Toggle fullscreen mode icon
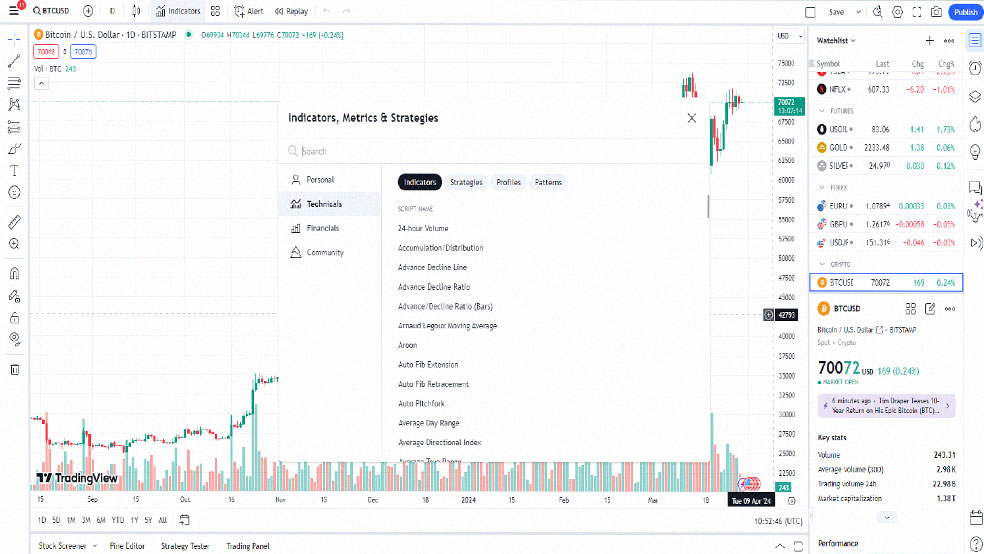Image resolution: width=984 pixels, height=554 pixels. click(x=917, y=12)
